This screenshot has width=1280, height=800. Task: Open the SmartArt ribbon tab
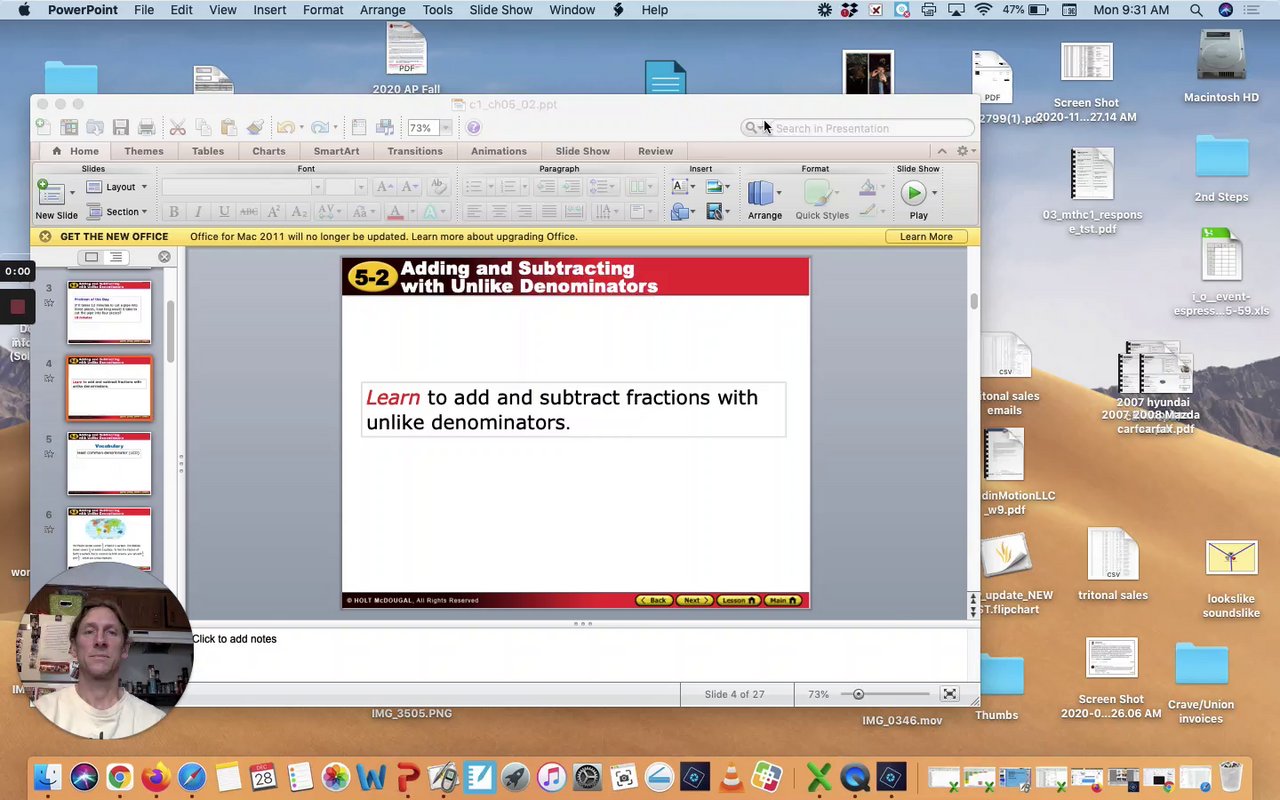pyautogui.click(x=336, y=151)
